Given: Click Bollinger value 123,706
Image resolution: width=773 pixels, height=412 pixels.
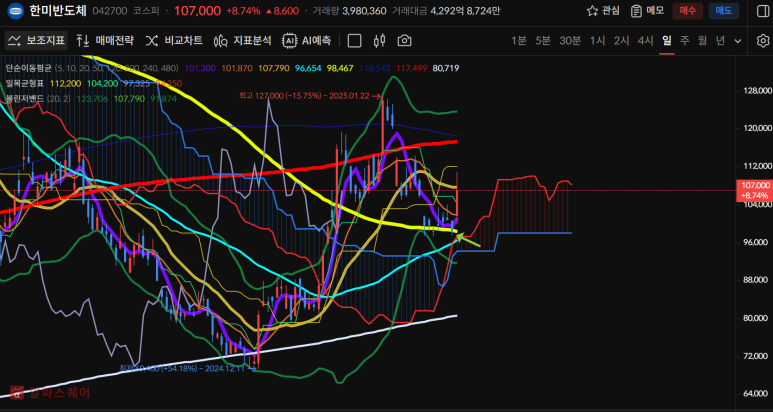Looking at the screenshot, I should (94, 98).
